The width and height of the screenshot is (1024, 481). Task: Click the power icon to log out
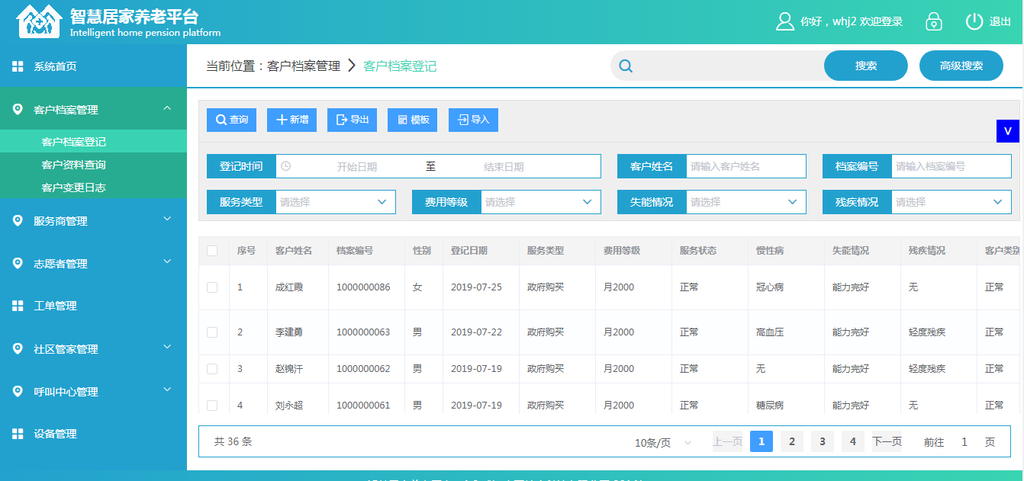[x=974, y=22]
